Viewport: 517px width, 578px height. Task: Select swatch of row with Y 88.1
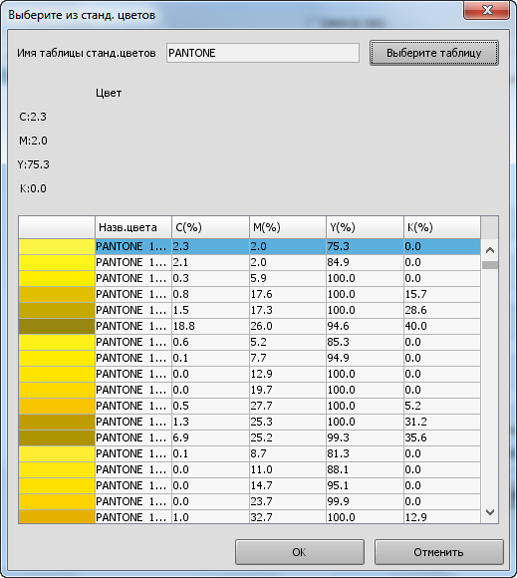[57, 470]
